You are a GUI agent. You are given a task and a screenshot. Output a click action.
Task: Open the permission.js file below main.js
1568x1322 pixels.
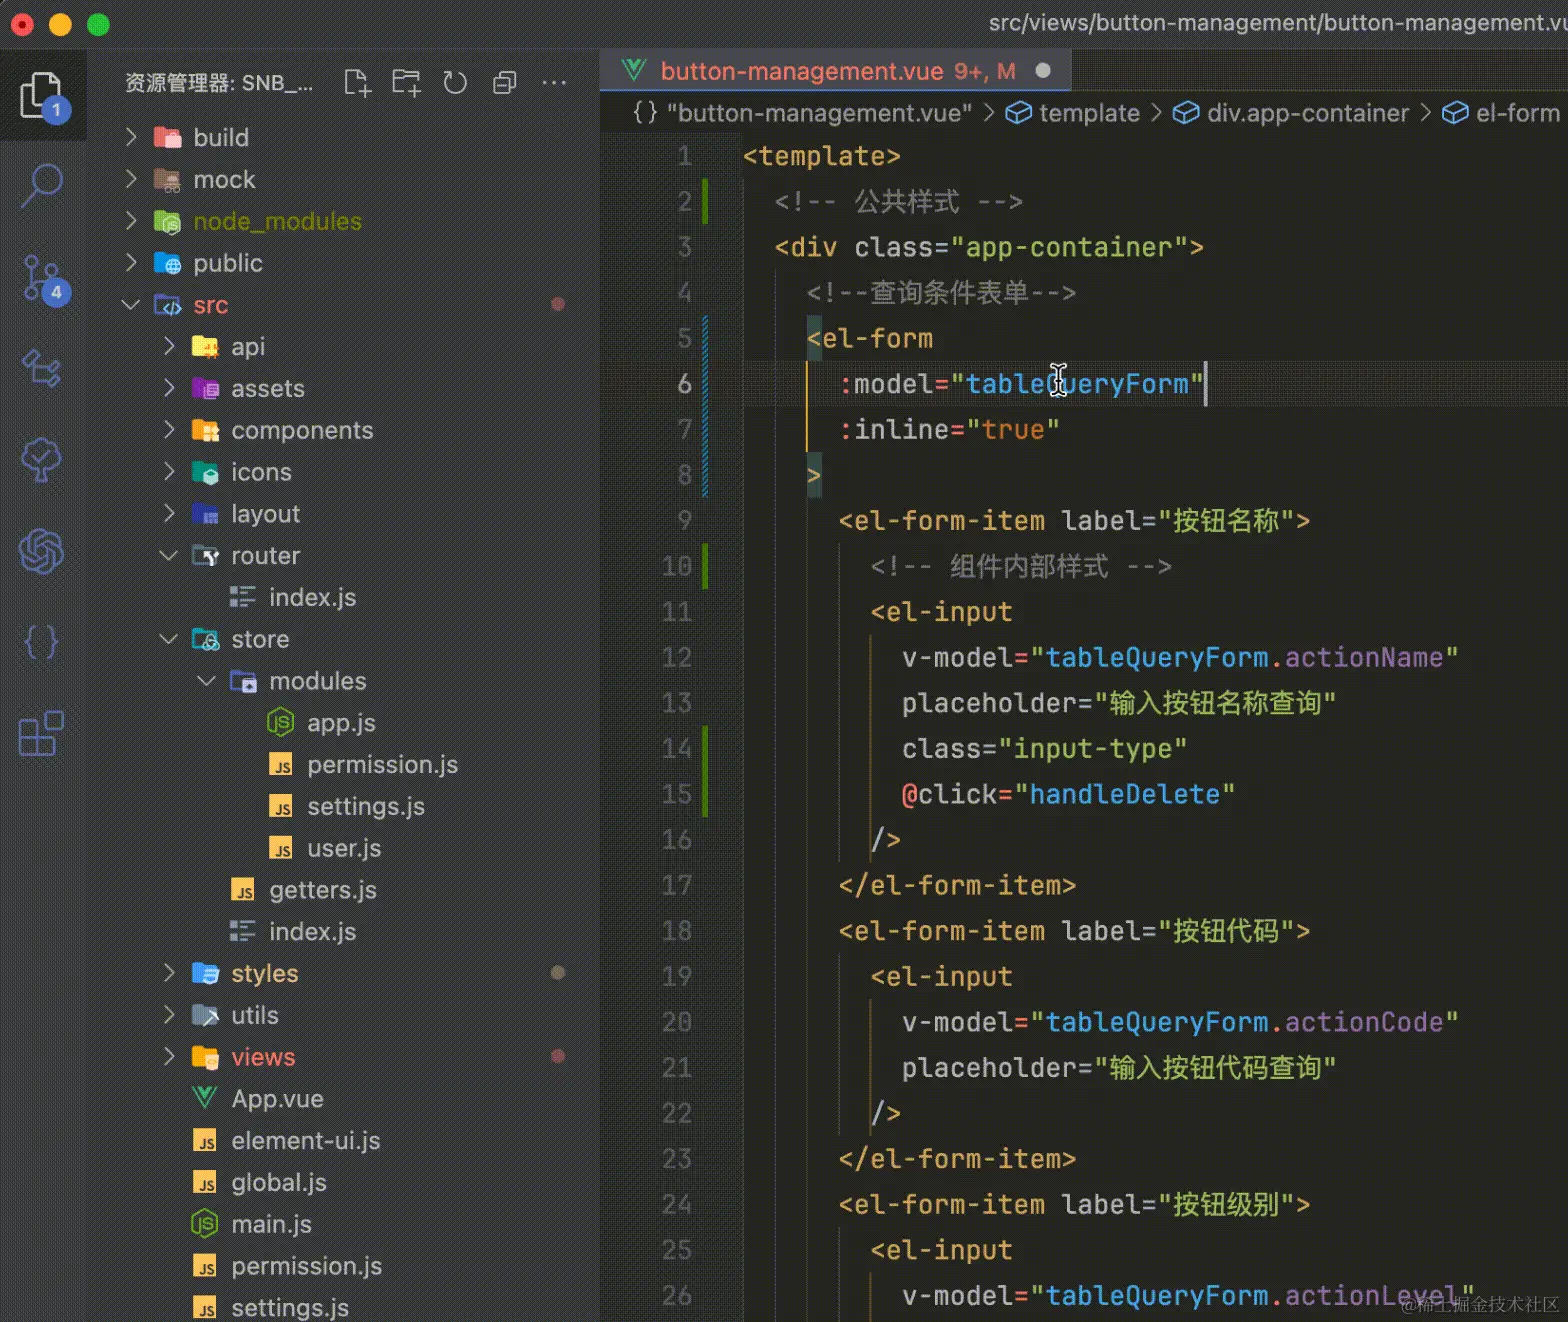tap(306, 1266)
